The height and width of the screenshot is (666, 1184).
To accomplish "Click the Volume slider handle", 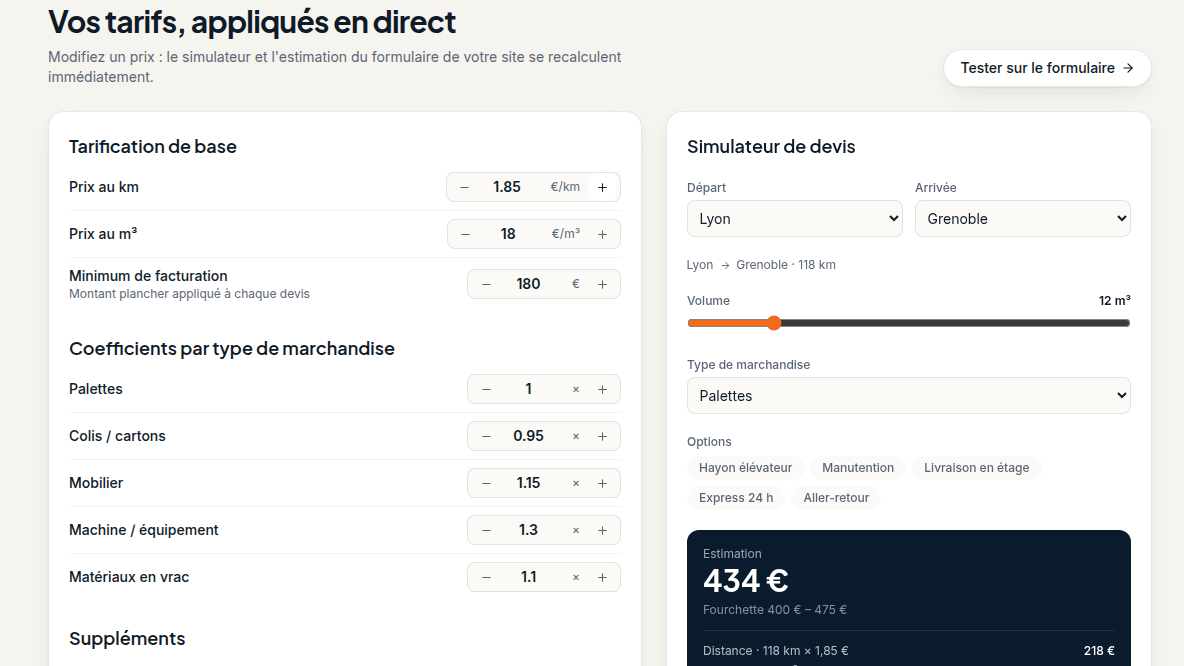I will (774, 323).
